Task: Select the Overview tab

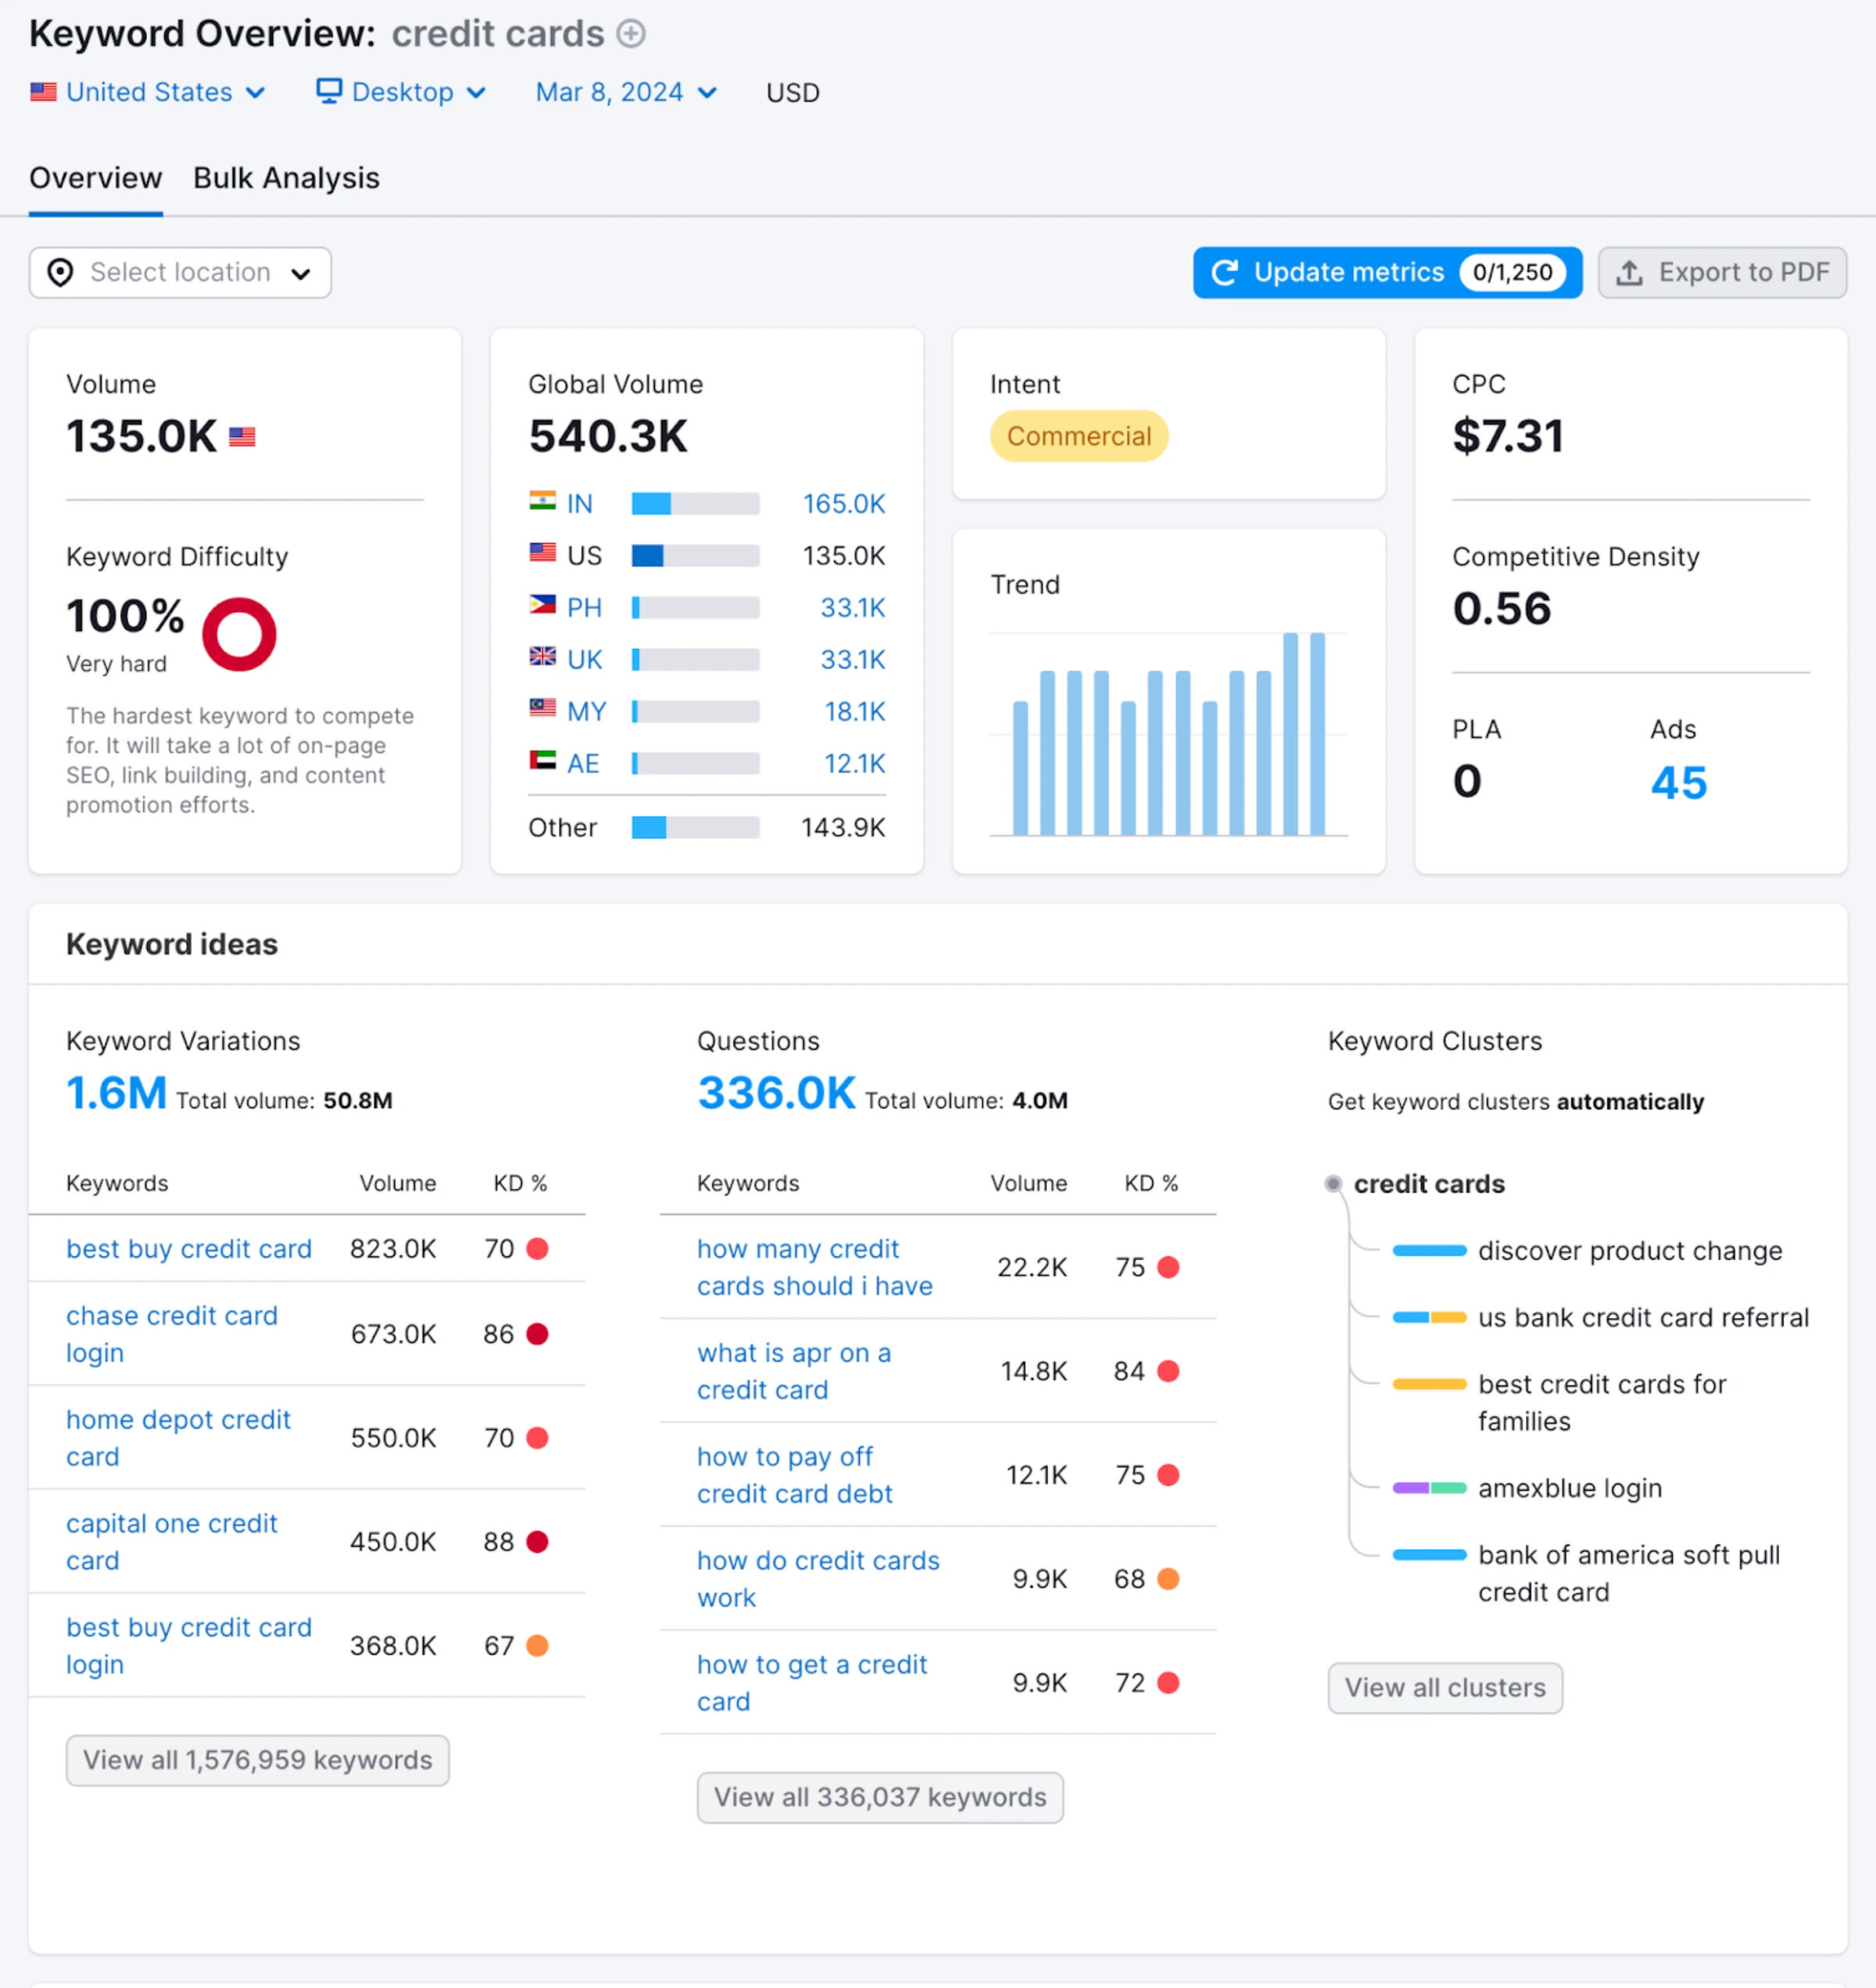Action: coord(95,178)
